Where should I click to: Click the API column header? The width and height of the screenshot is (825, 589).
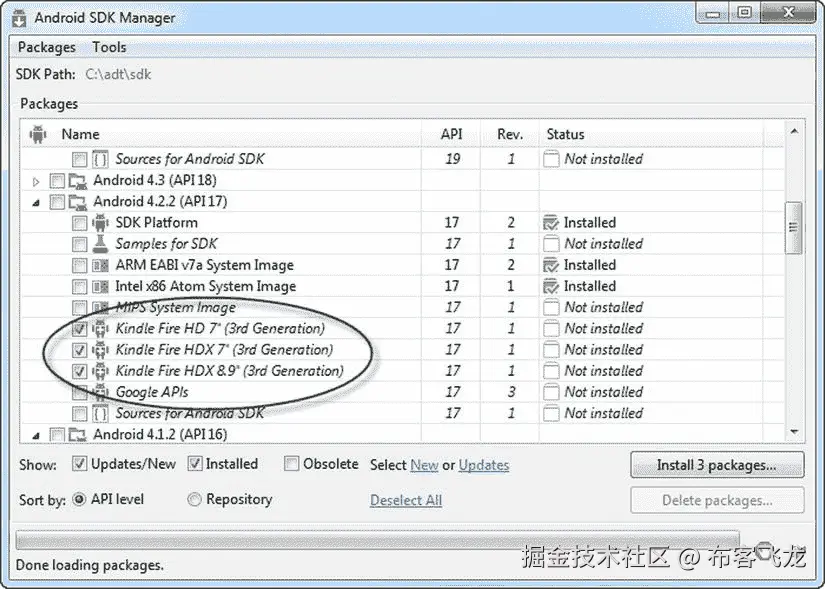(451, 134)
